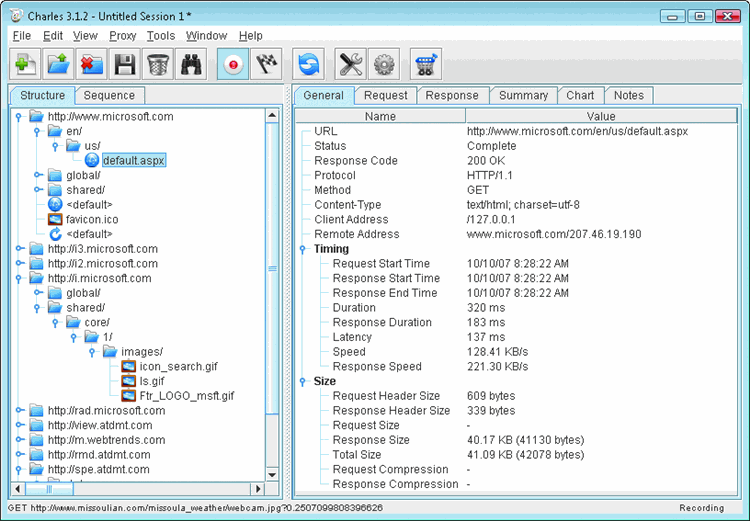Click the refresh-arrow icon beside the second <default> entry
The width and height of the screenshot is (750, 521).
click(55, 234)
